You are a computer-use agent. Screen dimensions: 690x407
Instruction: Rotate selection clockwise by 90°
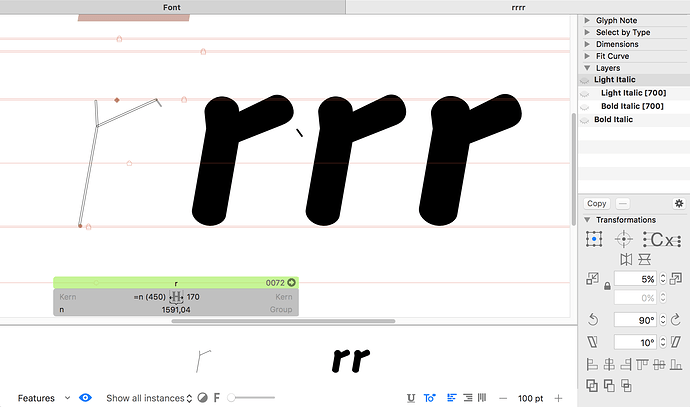tap(675, 319)
